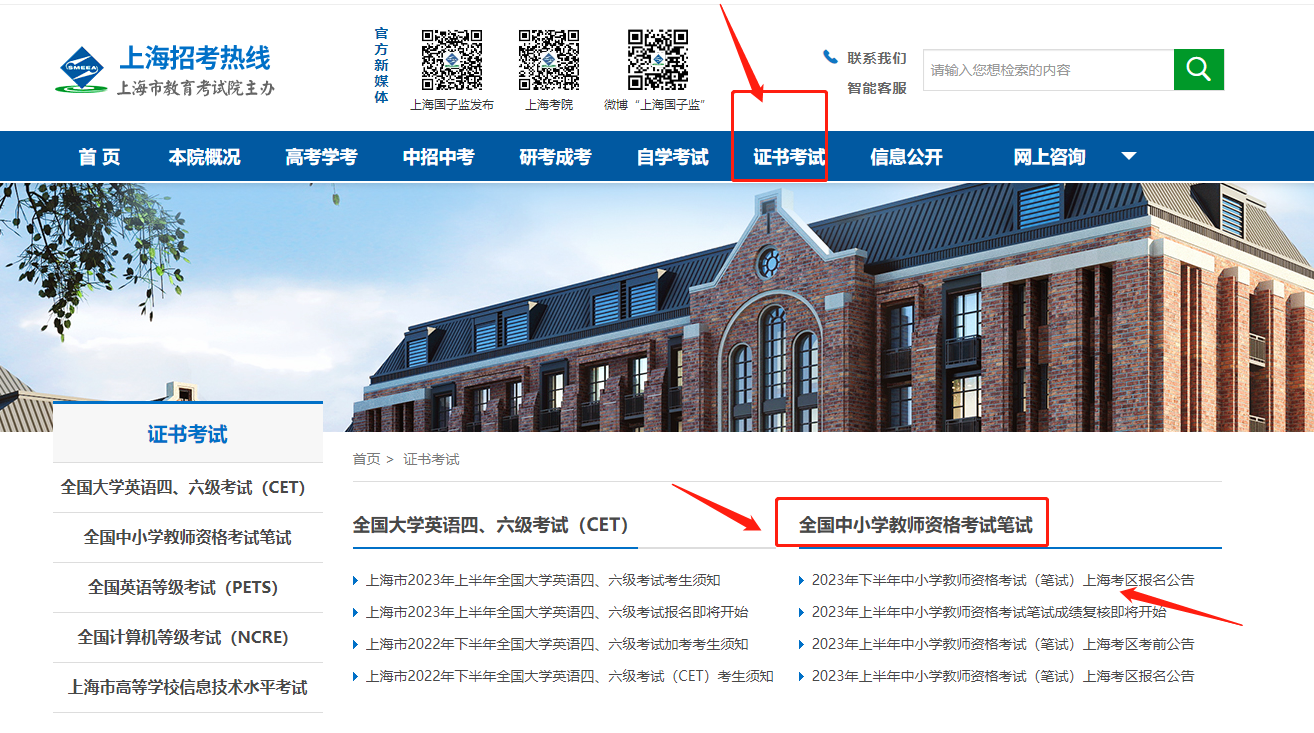Screen dimensions: 1314x733
Task: Click the 上海考院 QR code
Action: point(549,60)
